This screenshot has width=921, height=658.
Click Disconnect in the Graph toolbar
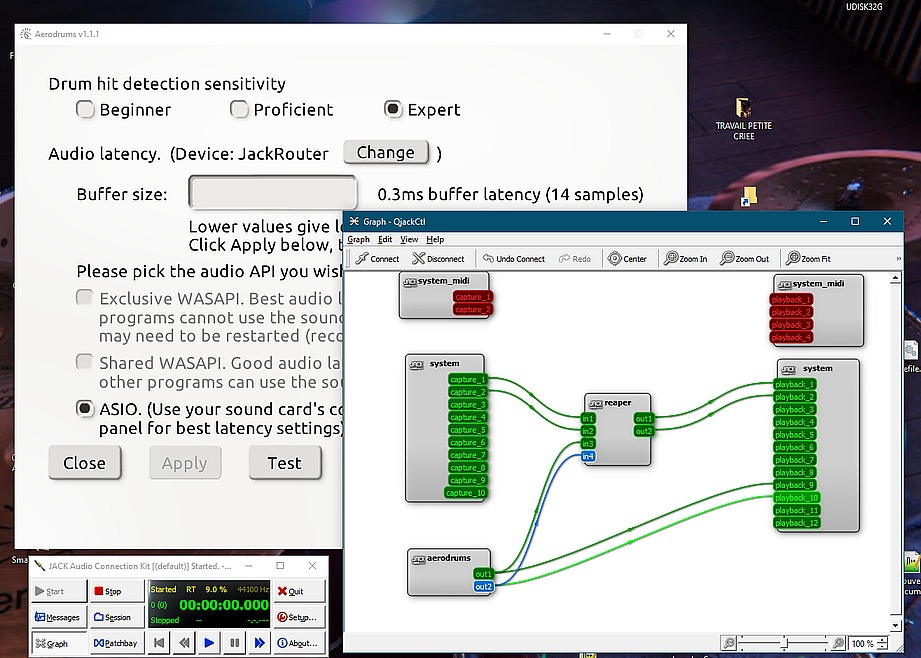pyautogui.click(x=438, y=258)
